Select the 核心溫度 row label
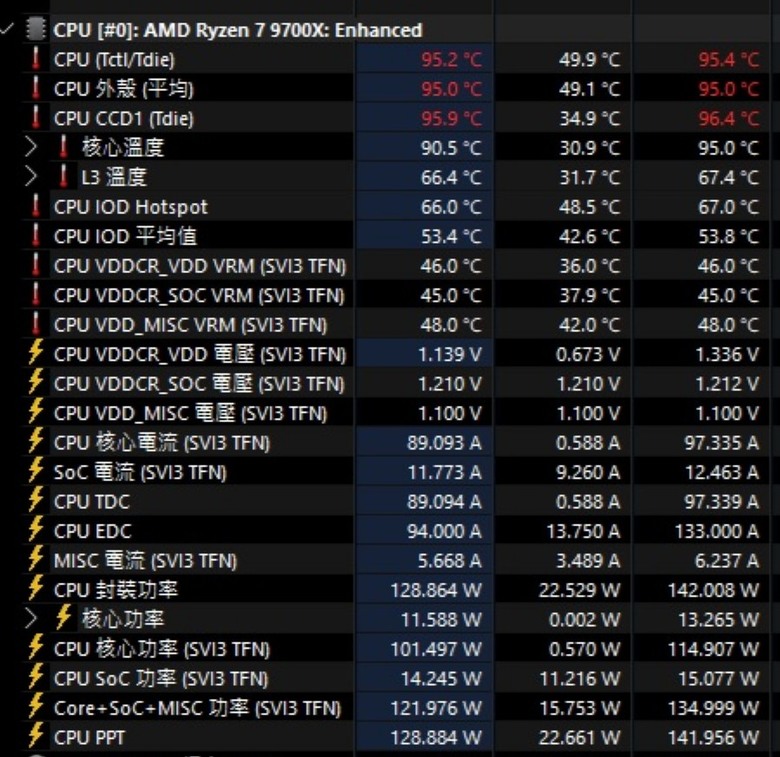The height and width of the screenshot is (757, 780). click(x=123, y=148)
